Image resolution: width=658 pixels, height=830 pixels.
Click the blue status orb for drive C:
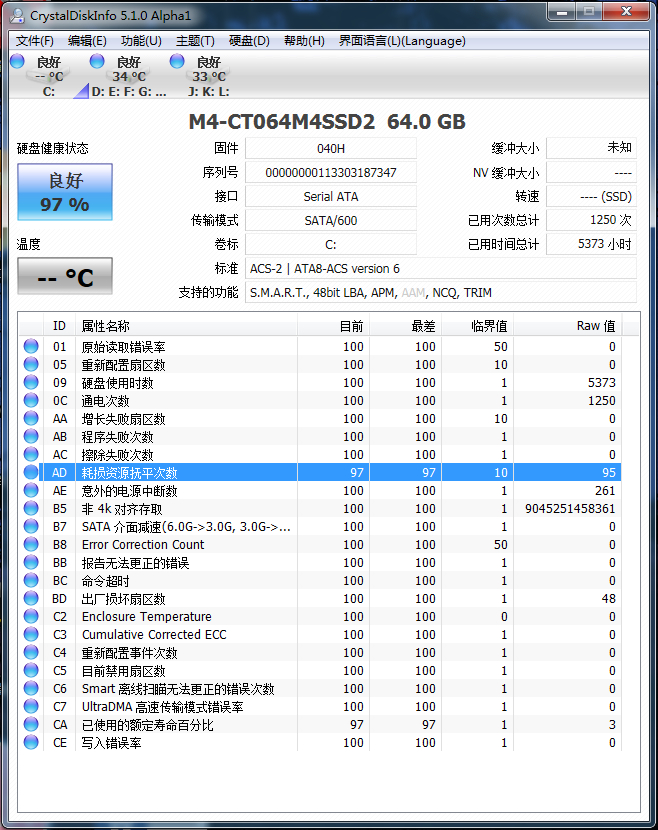pyautogui.click(x=17, y=61)
